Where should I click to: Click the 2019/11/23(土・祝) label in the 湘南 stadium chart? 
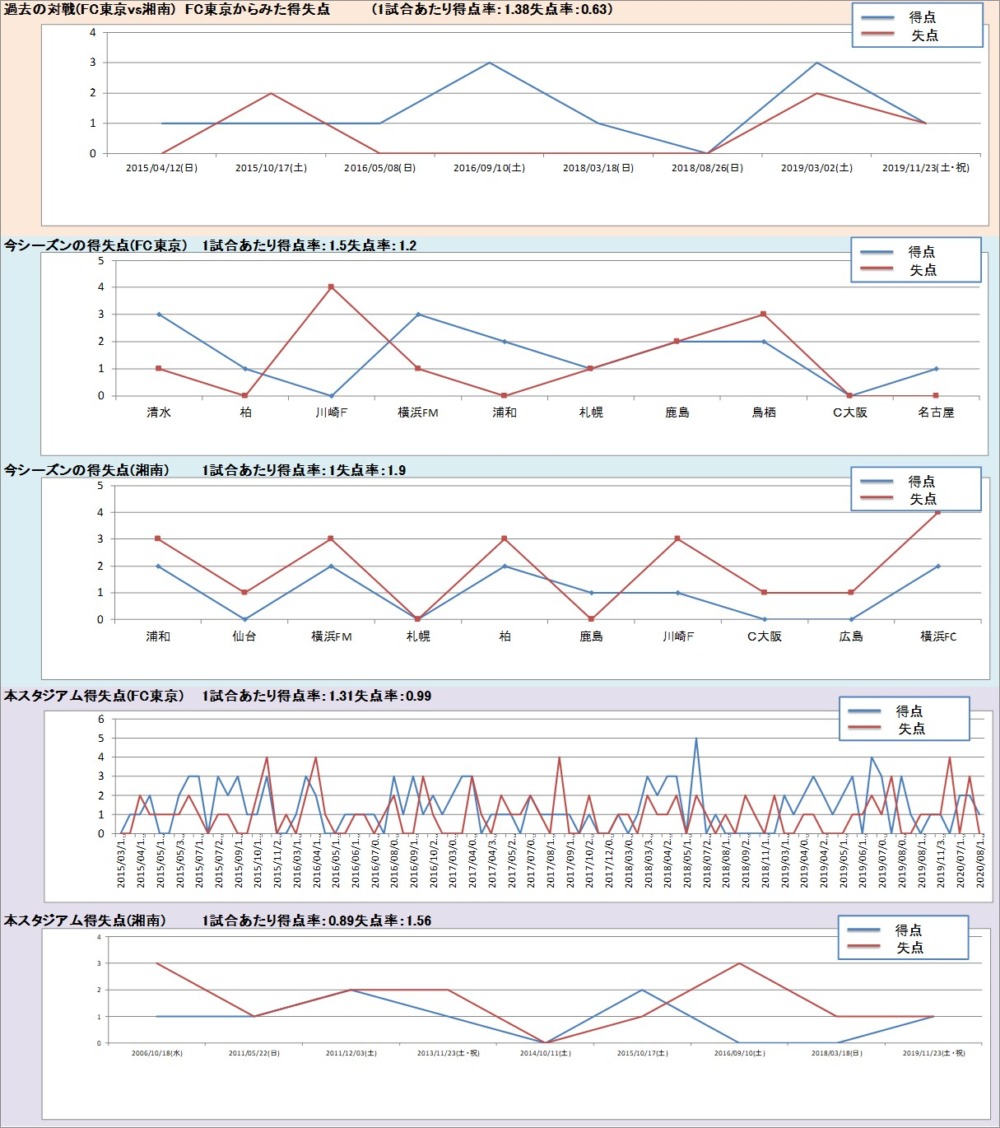click(934, 1053)
